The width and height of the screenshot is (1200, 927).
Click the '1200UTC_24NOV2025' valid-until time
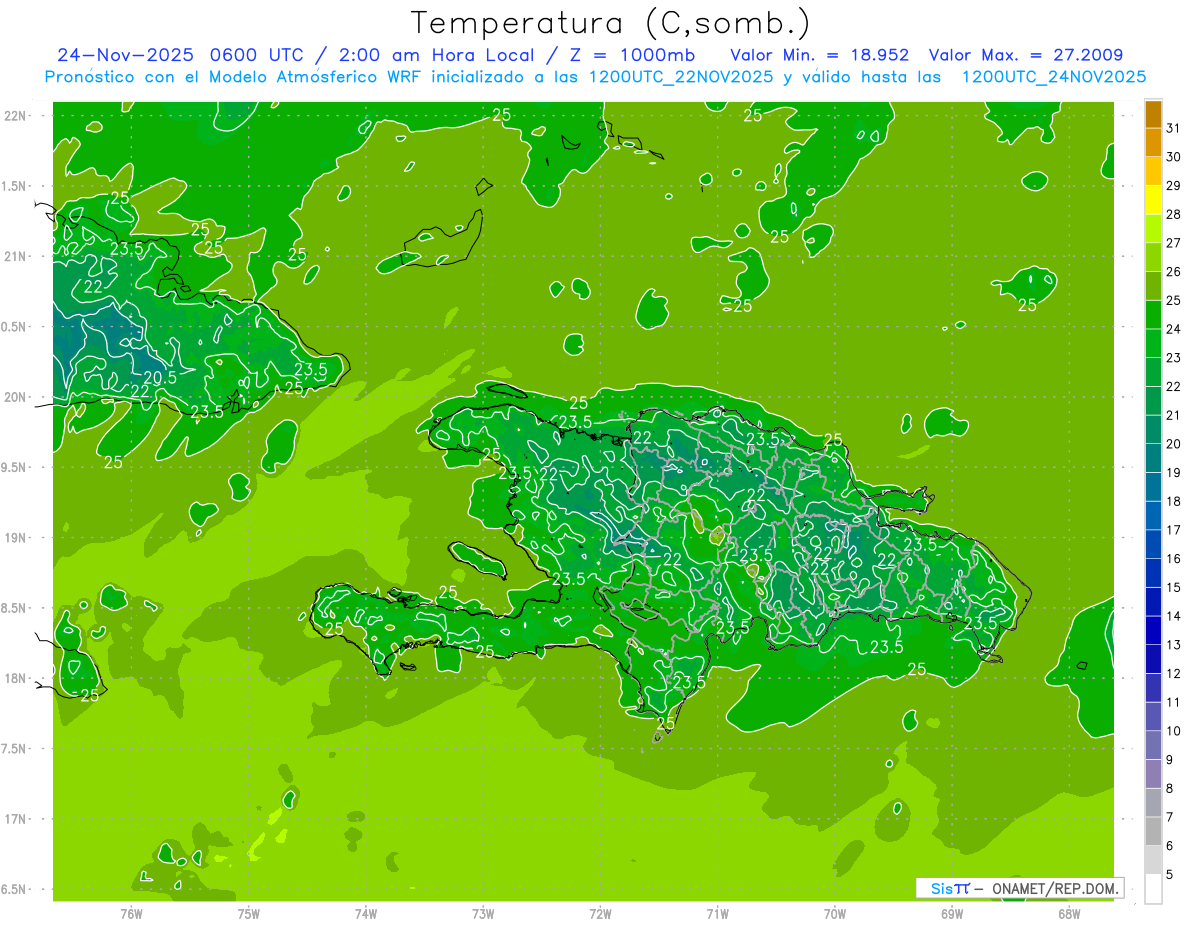(1053, 77)
